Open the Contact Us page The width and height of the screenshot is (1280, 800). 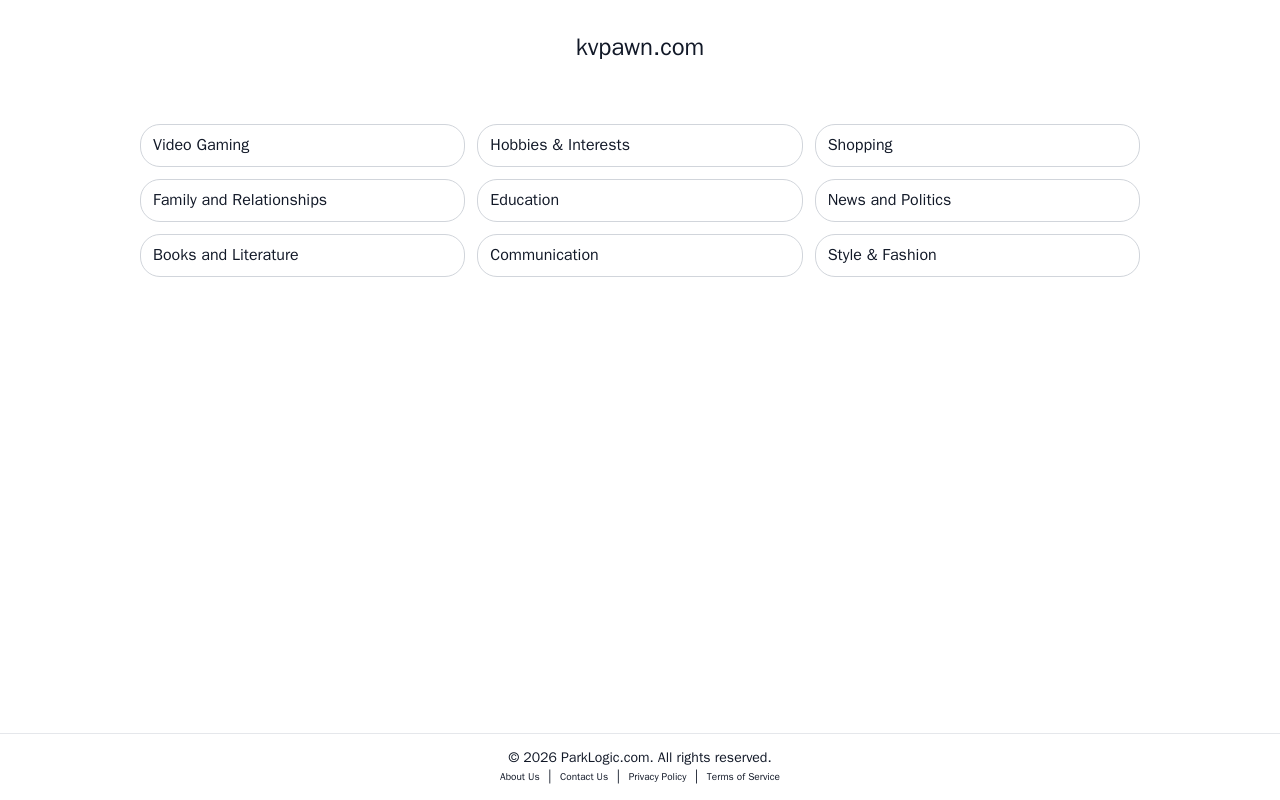[584, 777]
